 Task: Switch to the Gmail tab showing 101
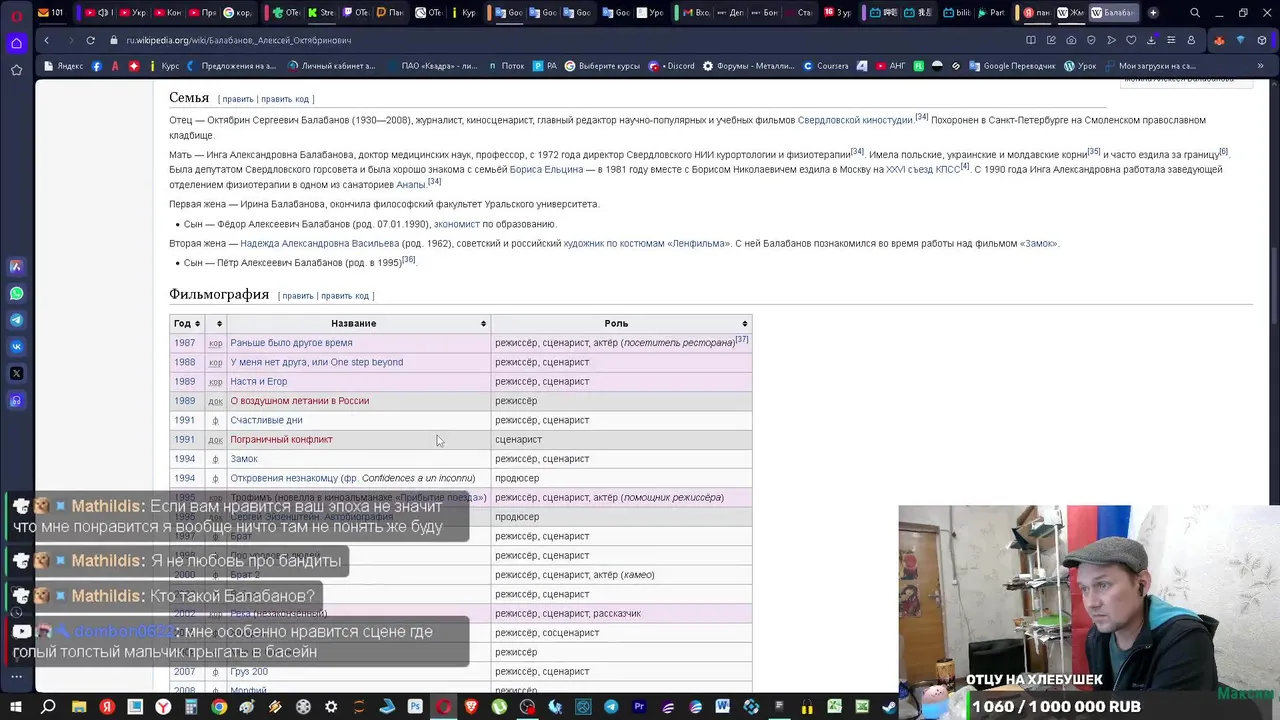coord(51,13)
